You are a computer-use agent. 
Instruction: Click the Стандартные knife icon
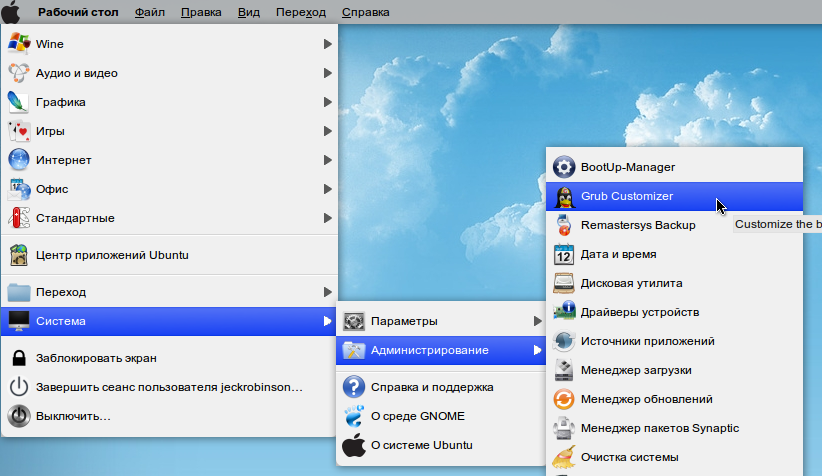pos(19,218)
